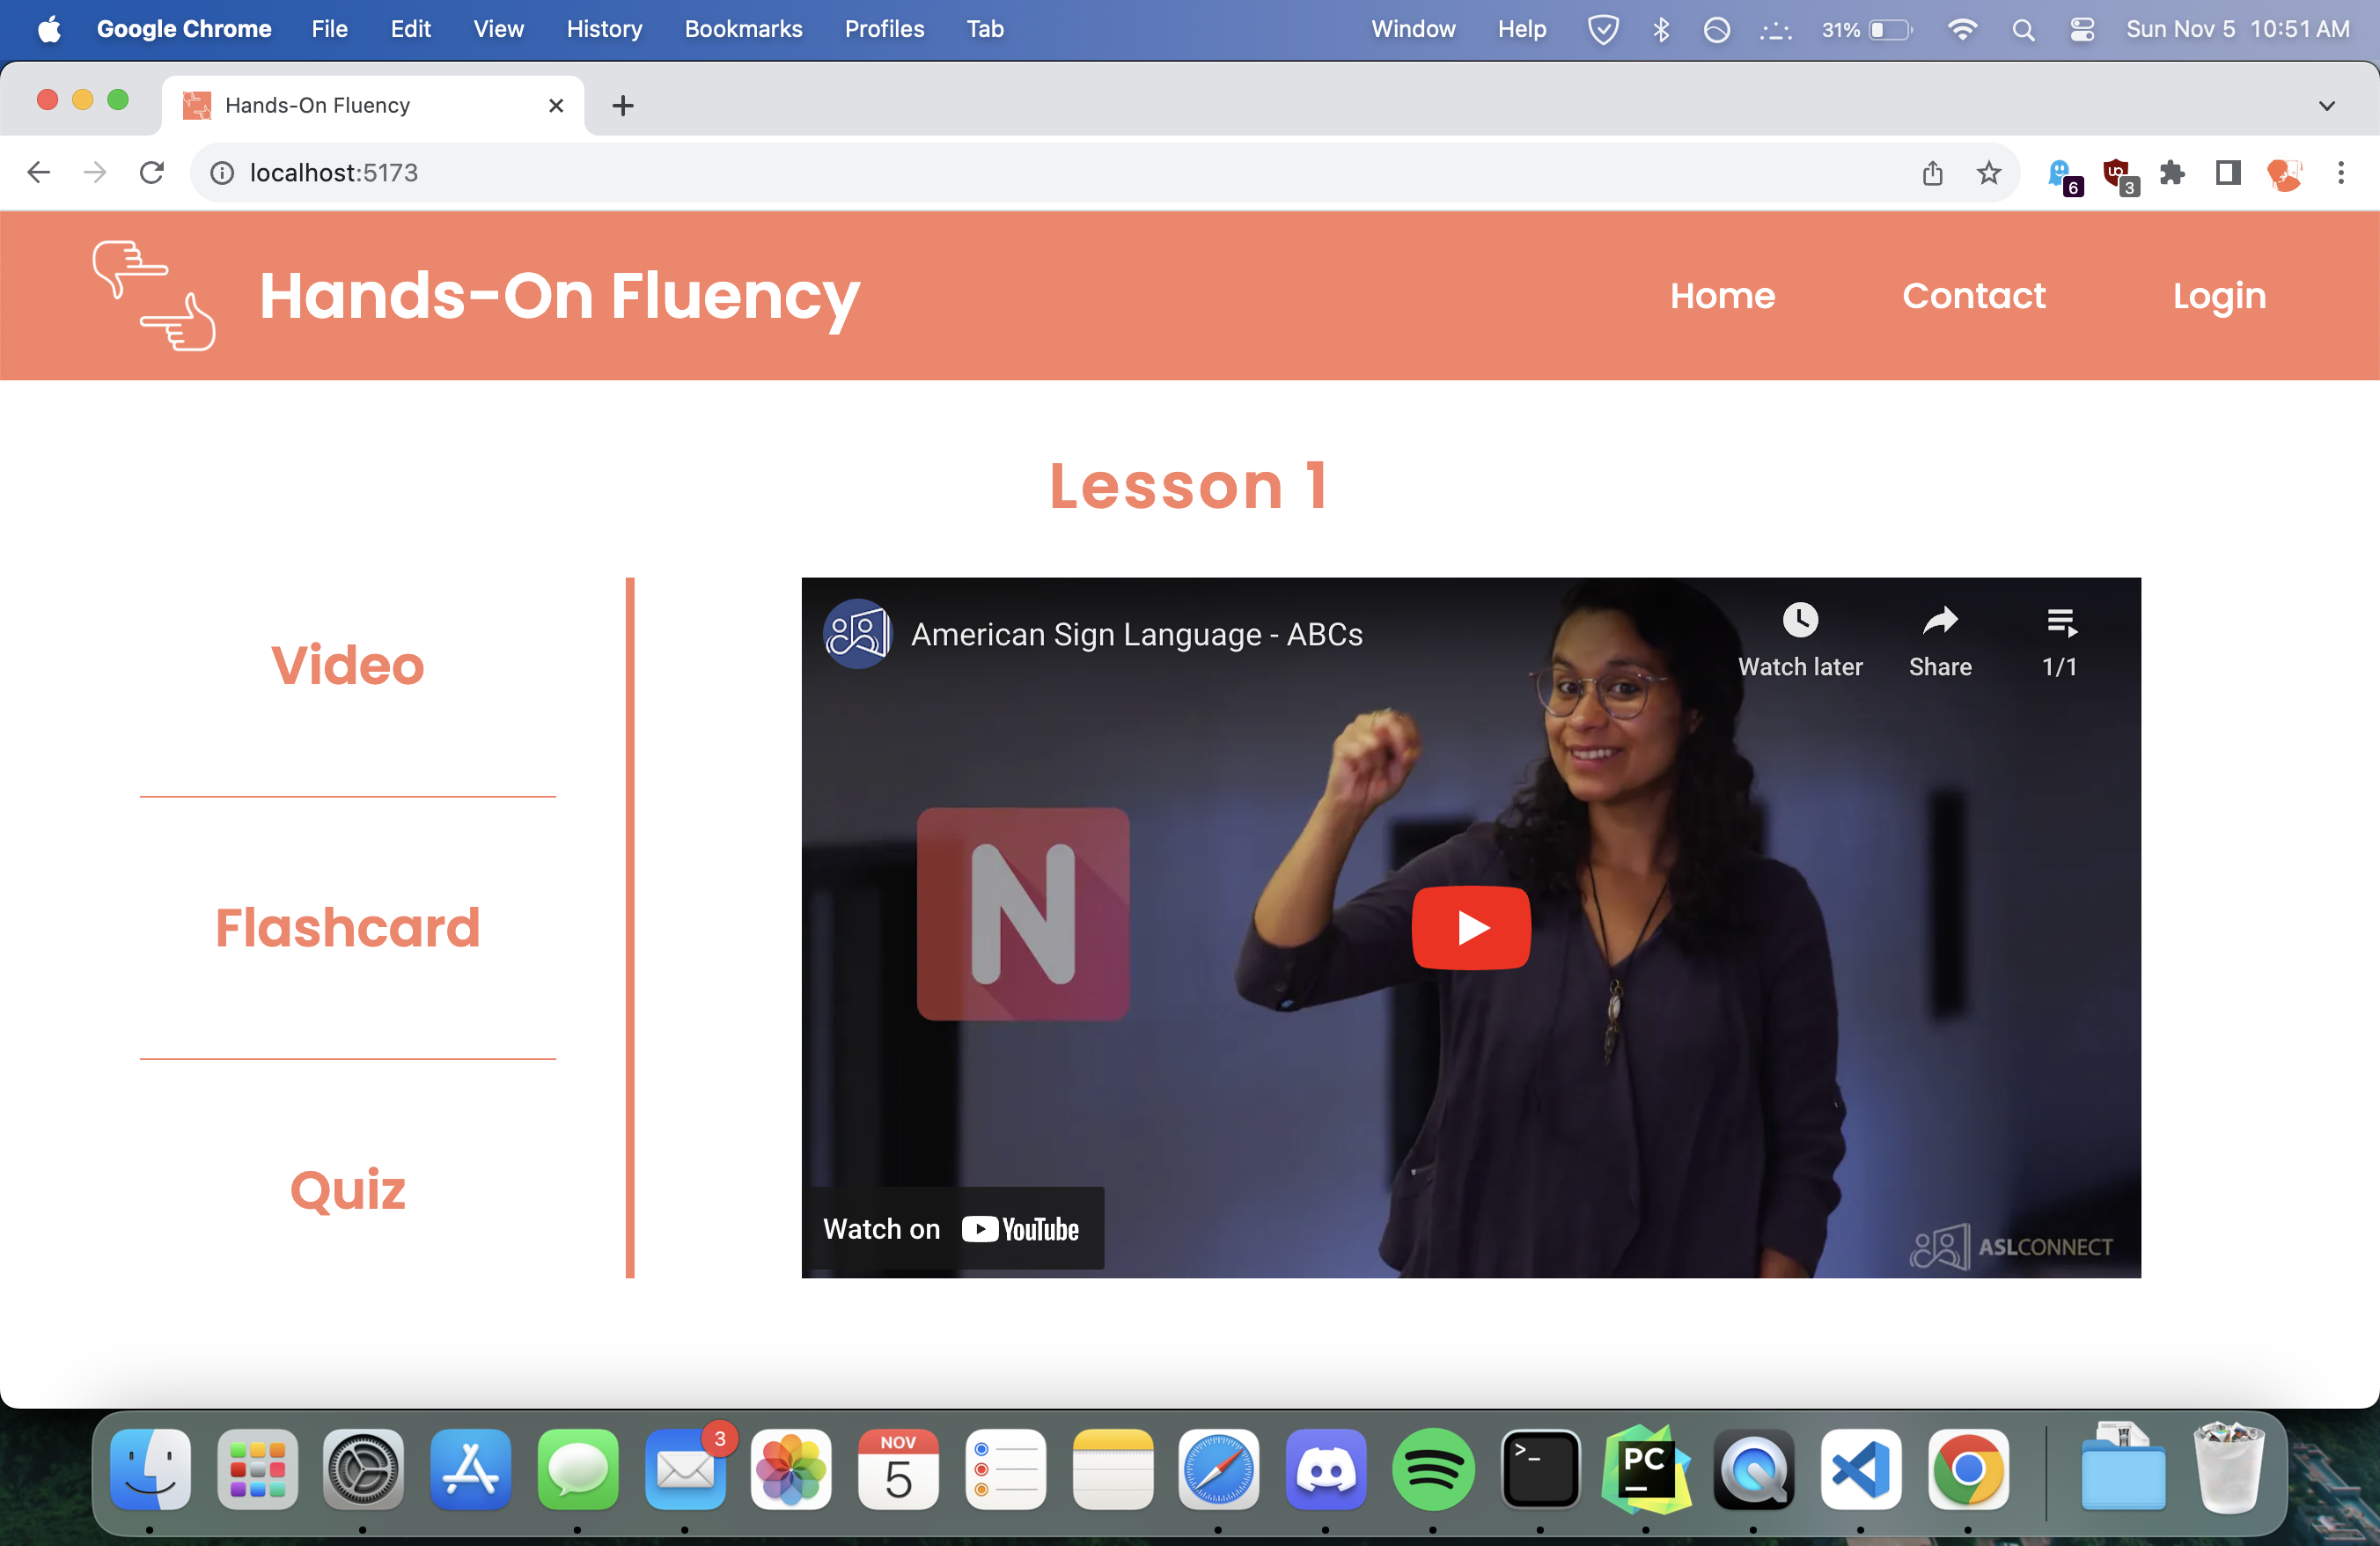Open macOS Control Center toggles
2380x1546 pixels.
pos(2081,29)
